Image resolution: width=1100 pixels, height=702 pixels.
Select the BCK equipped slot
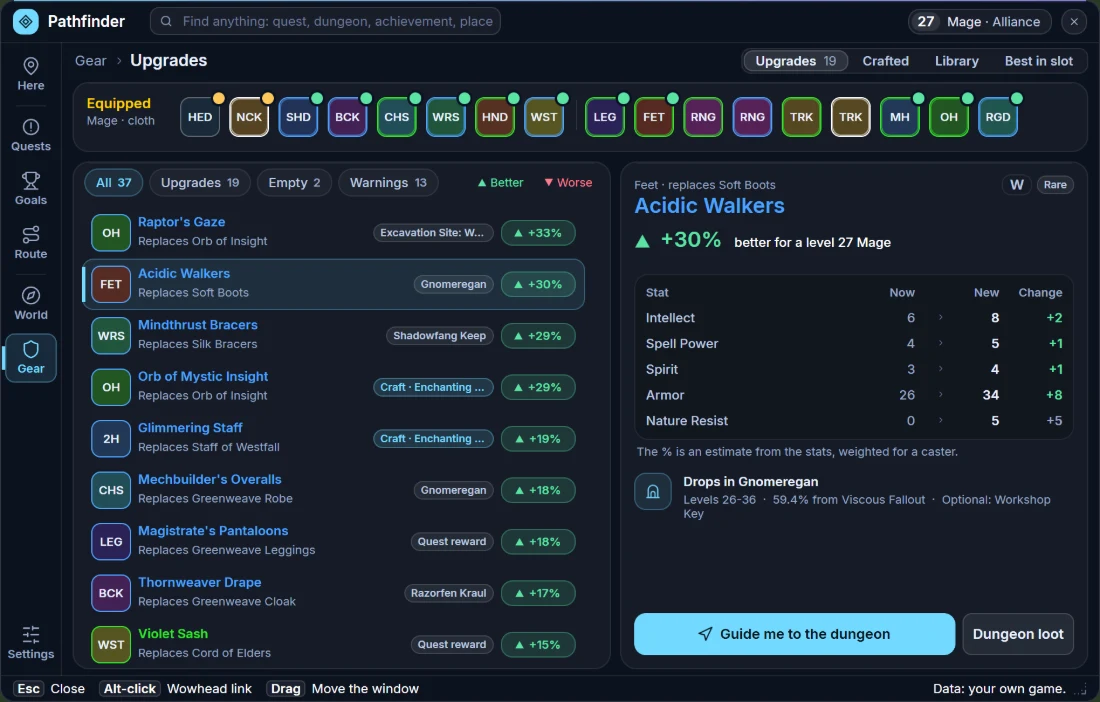[347, 117]
